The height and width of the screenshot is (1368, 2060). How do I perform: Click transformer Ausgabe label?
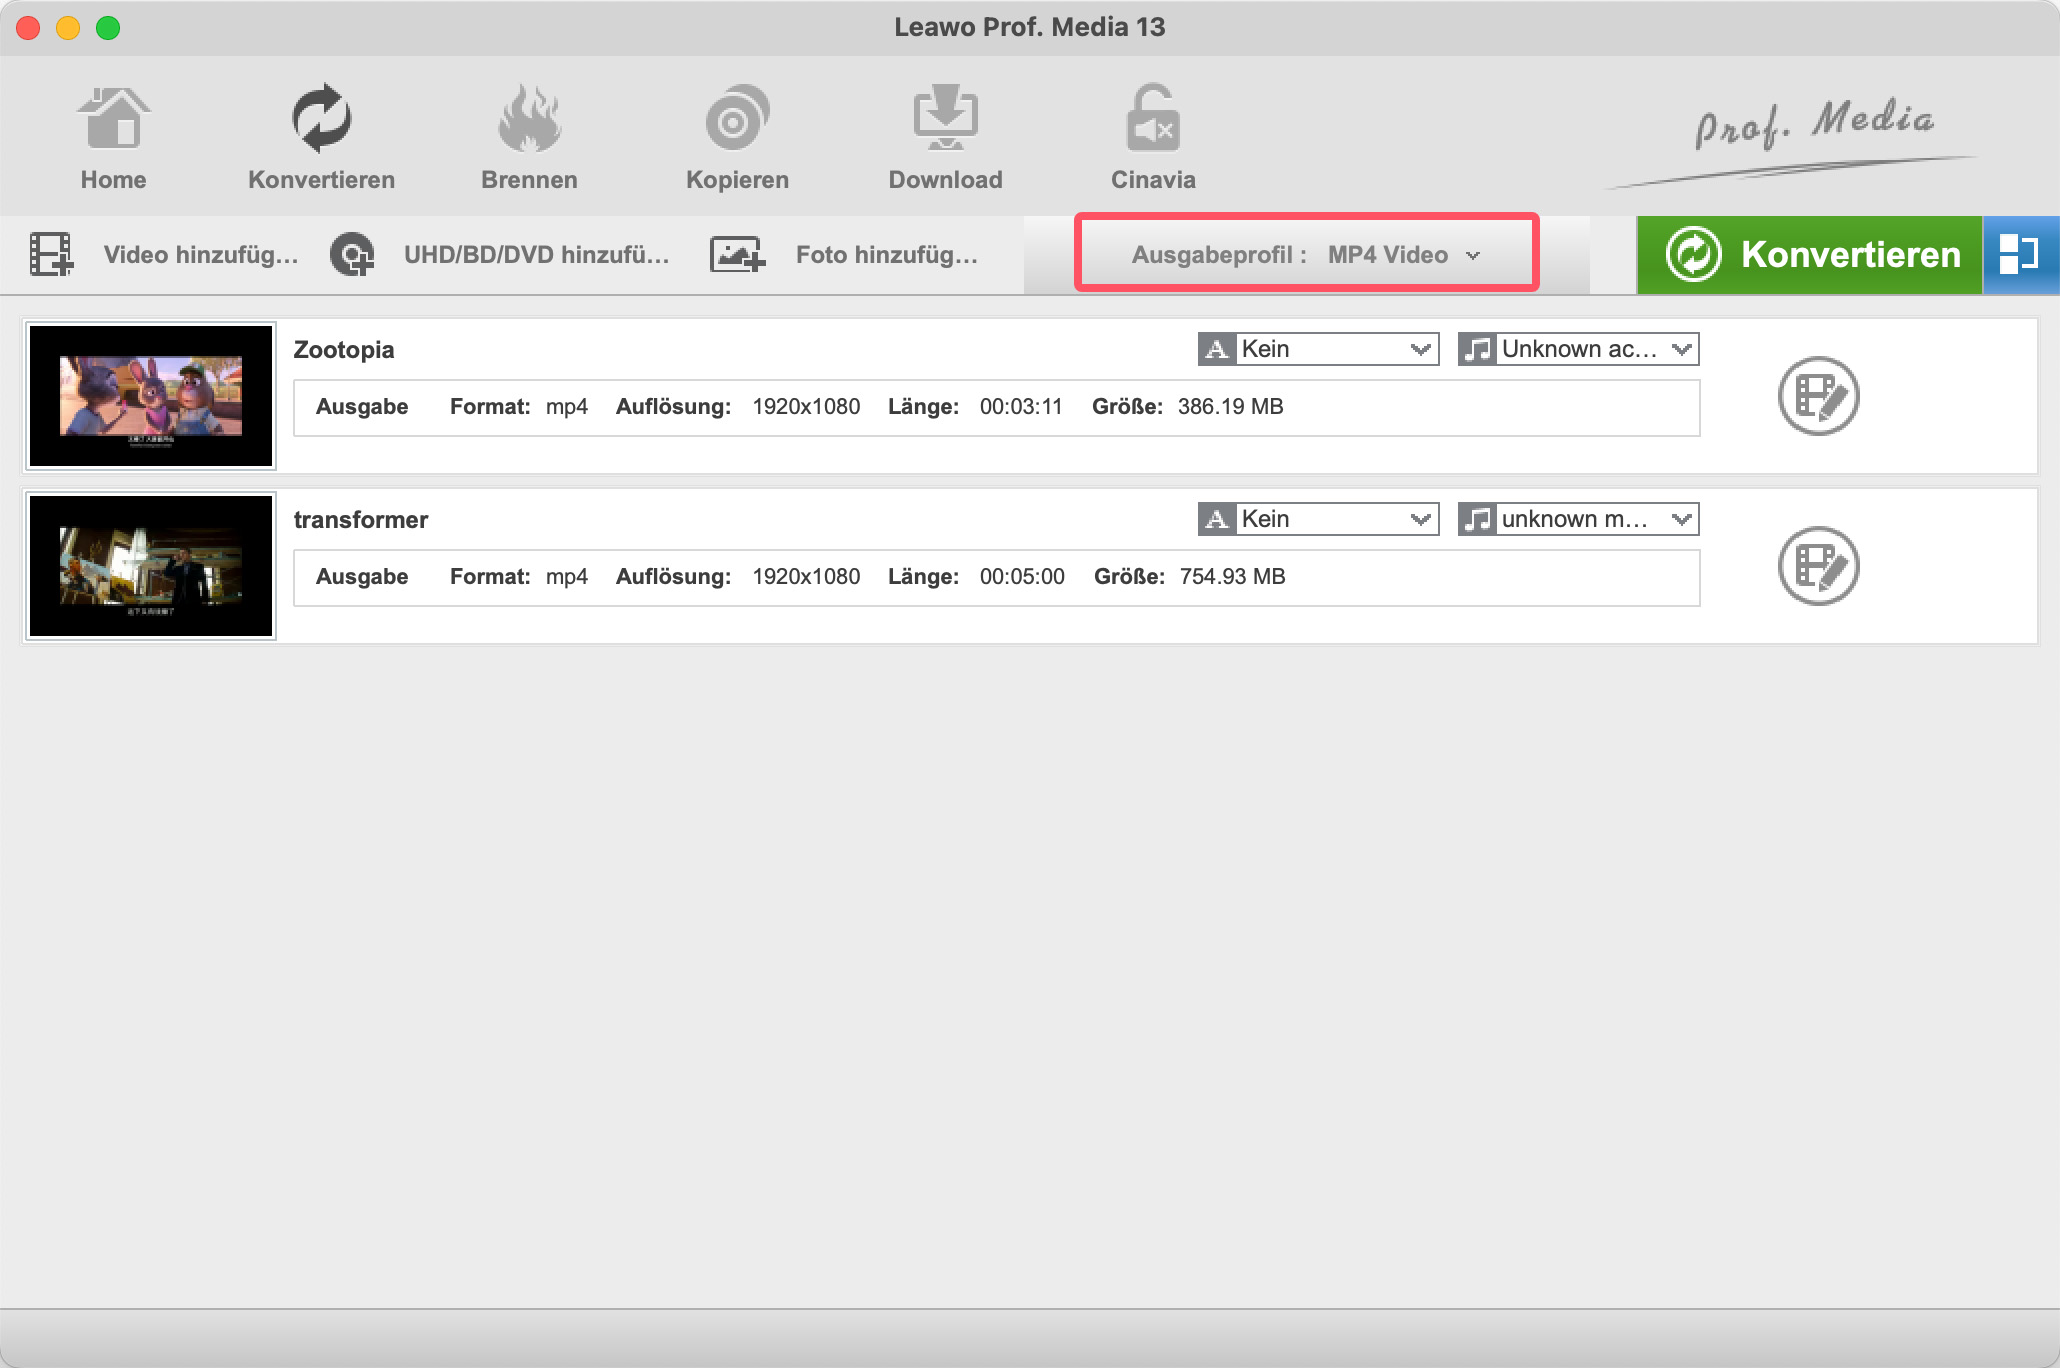(362, 577)
